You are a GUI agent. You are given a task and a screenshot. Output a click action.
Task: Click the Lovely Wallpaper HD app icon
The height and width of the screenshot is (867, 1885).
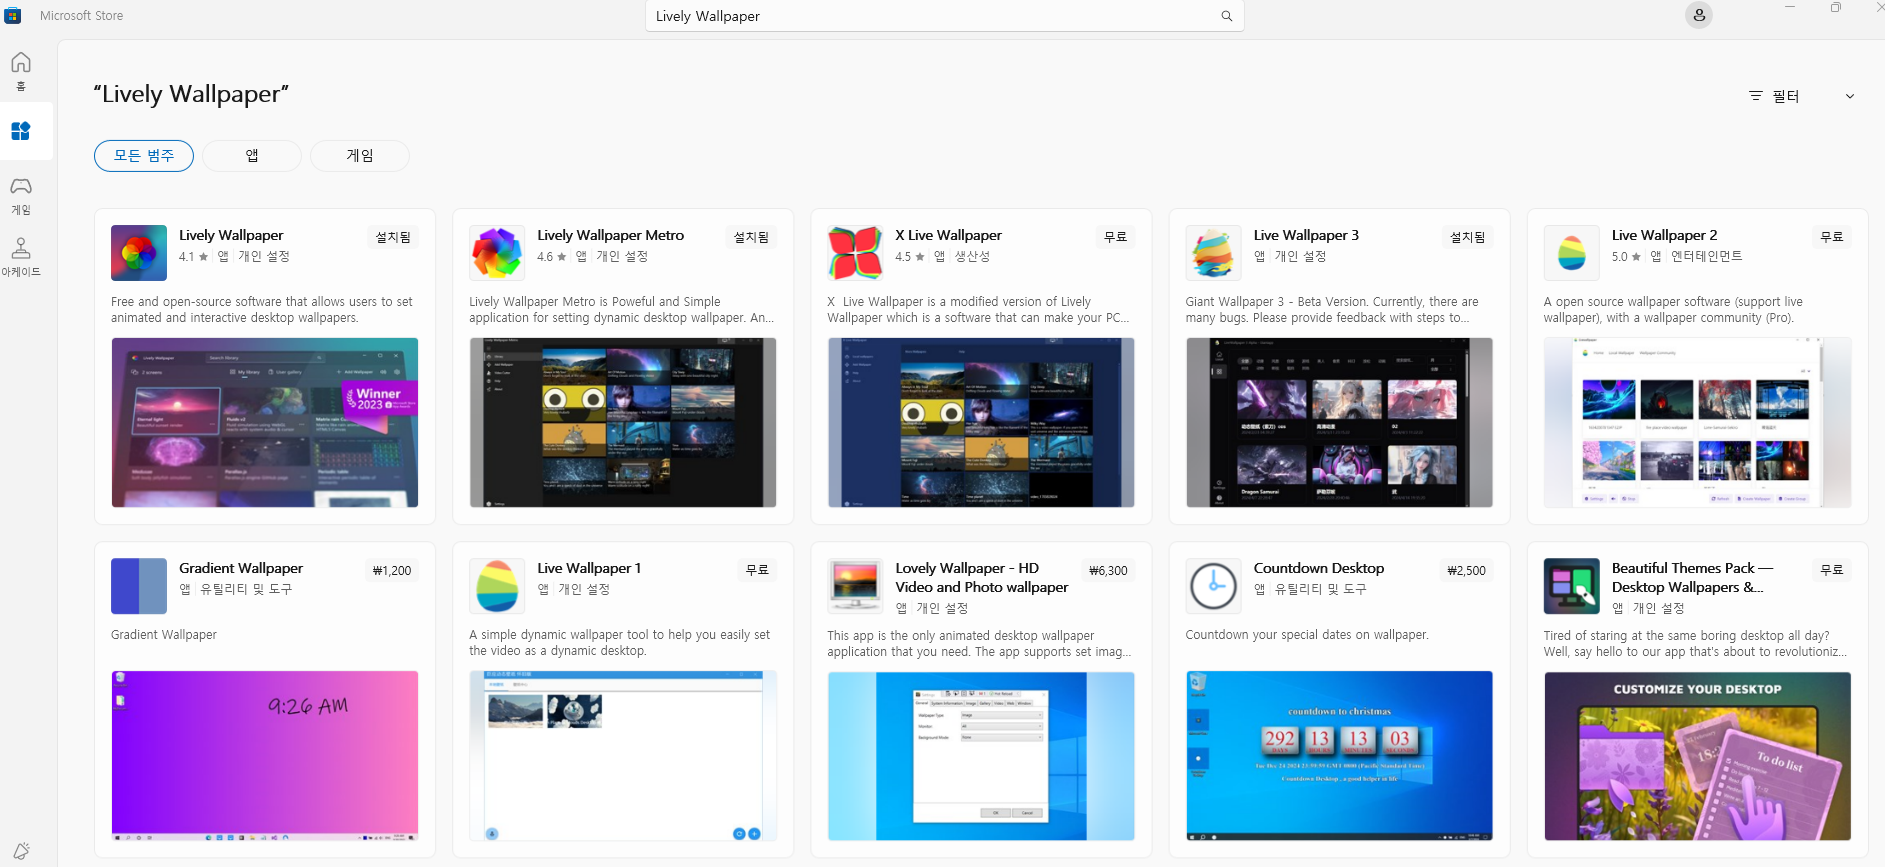coord(855,586)
